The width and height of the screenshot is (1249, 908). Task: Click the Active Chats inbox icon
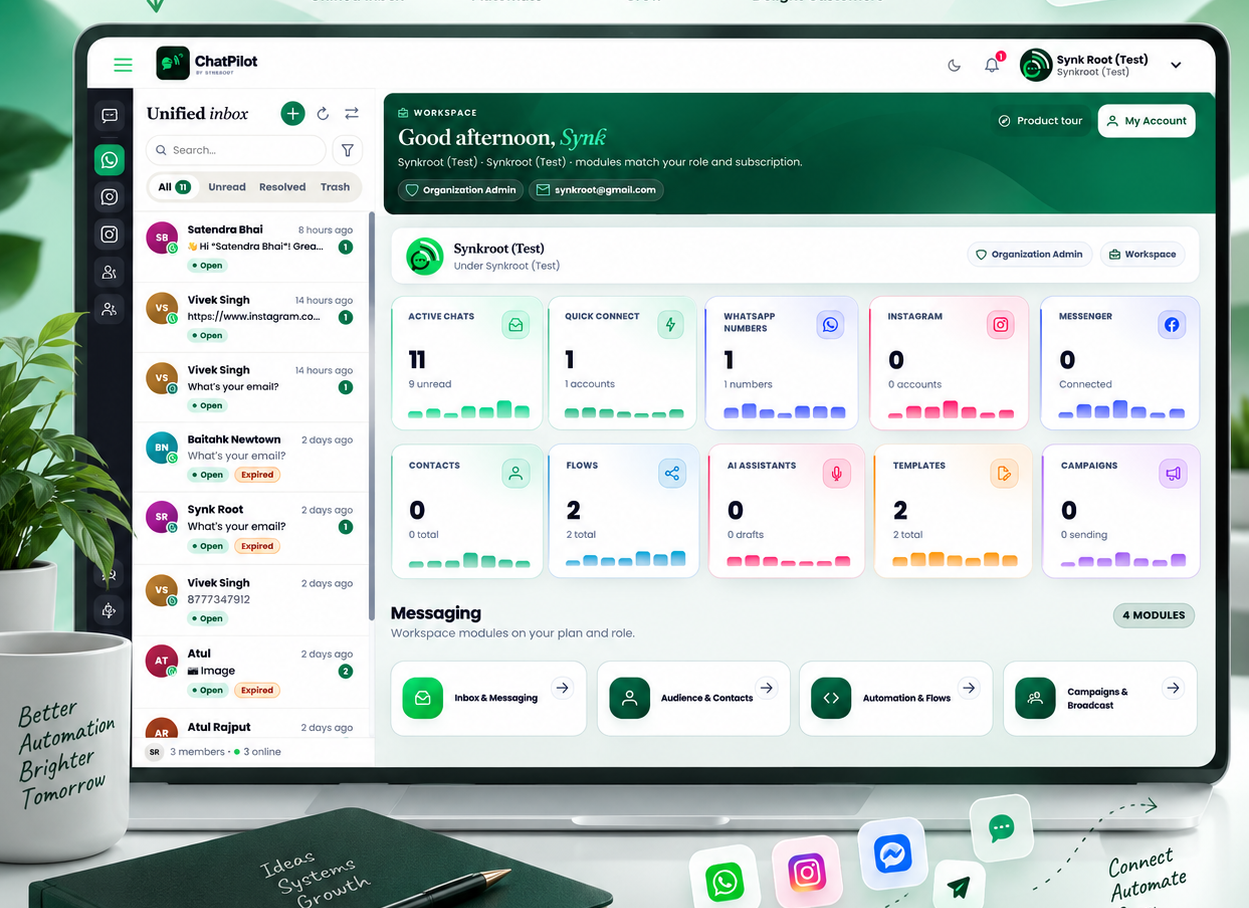pos(515,324)
